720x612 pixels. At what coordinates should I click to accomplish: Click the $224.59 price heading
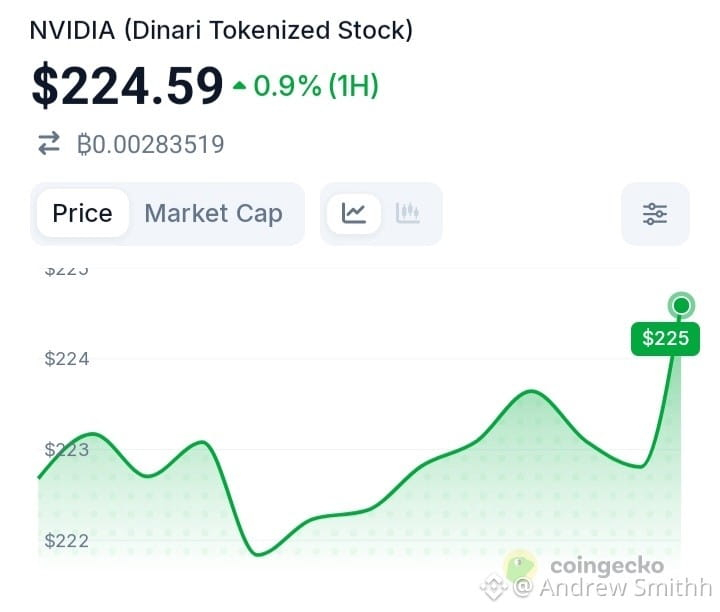coord(127,85)
